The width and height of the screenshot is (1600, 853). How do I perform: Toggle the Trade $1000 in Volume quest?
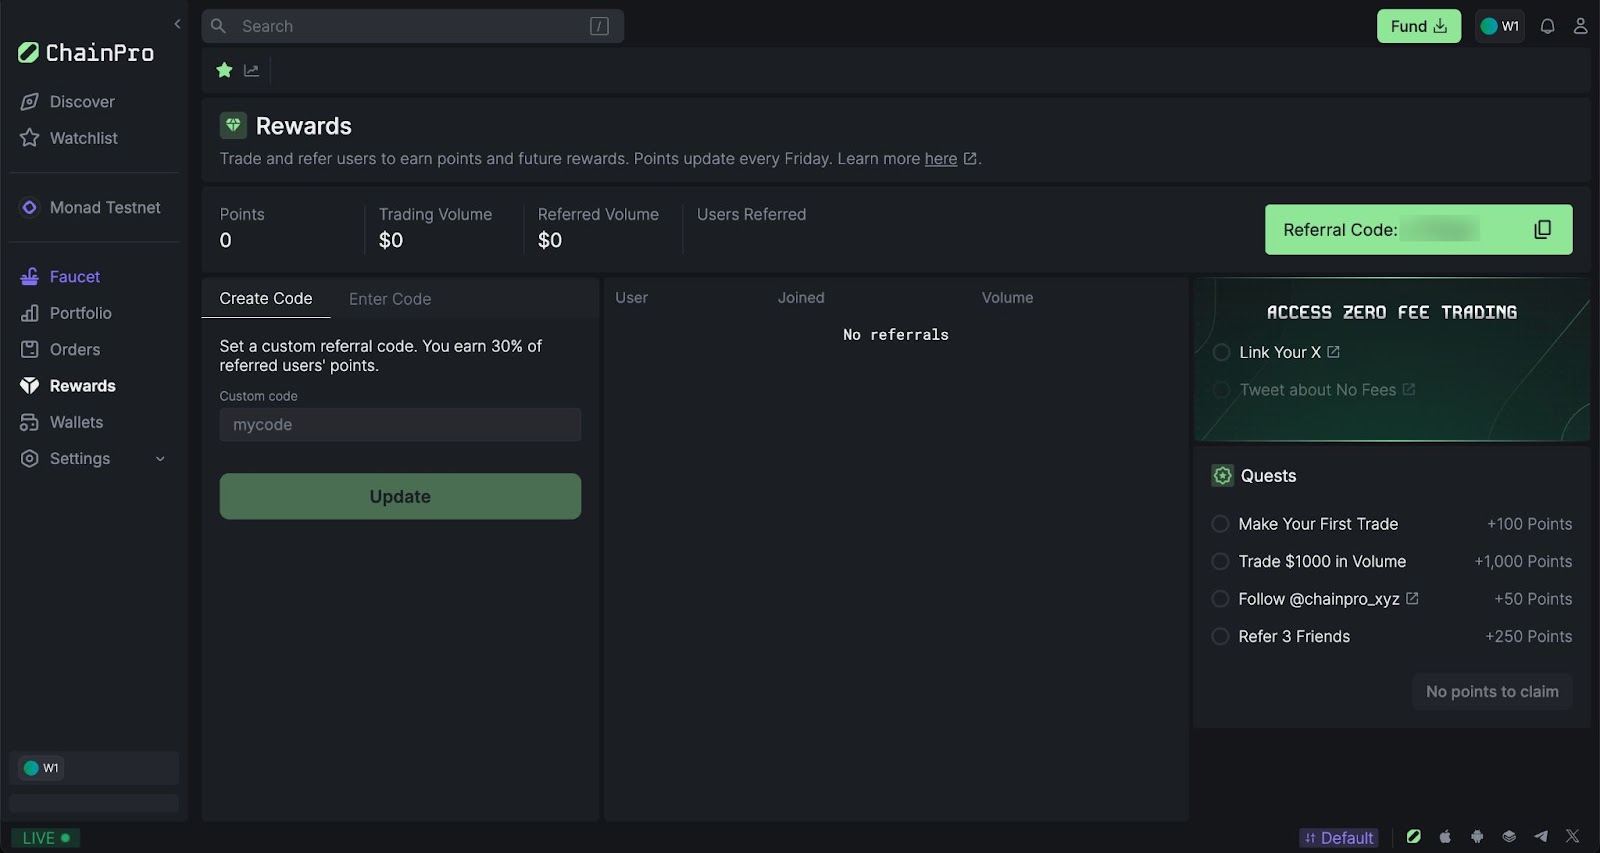pyautogui.click(x=1220, y=562)
